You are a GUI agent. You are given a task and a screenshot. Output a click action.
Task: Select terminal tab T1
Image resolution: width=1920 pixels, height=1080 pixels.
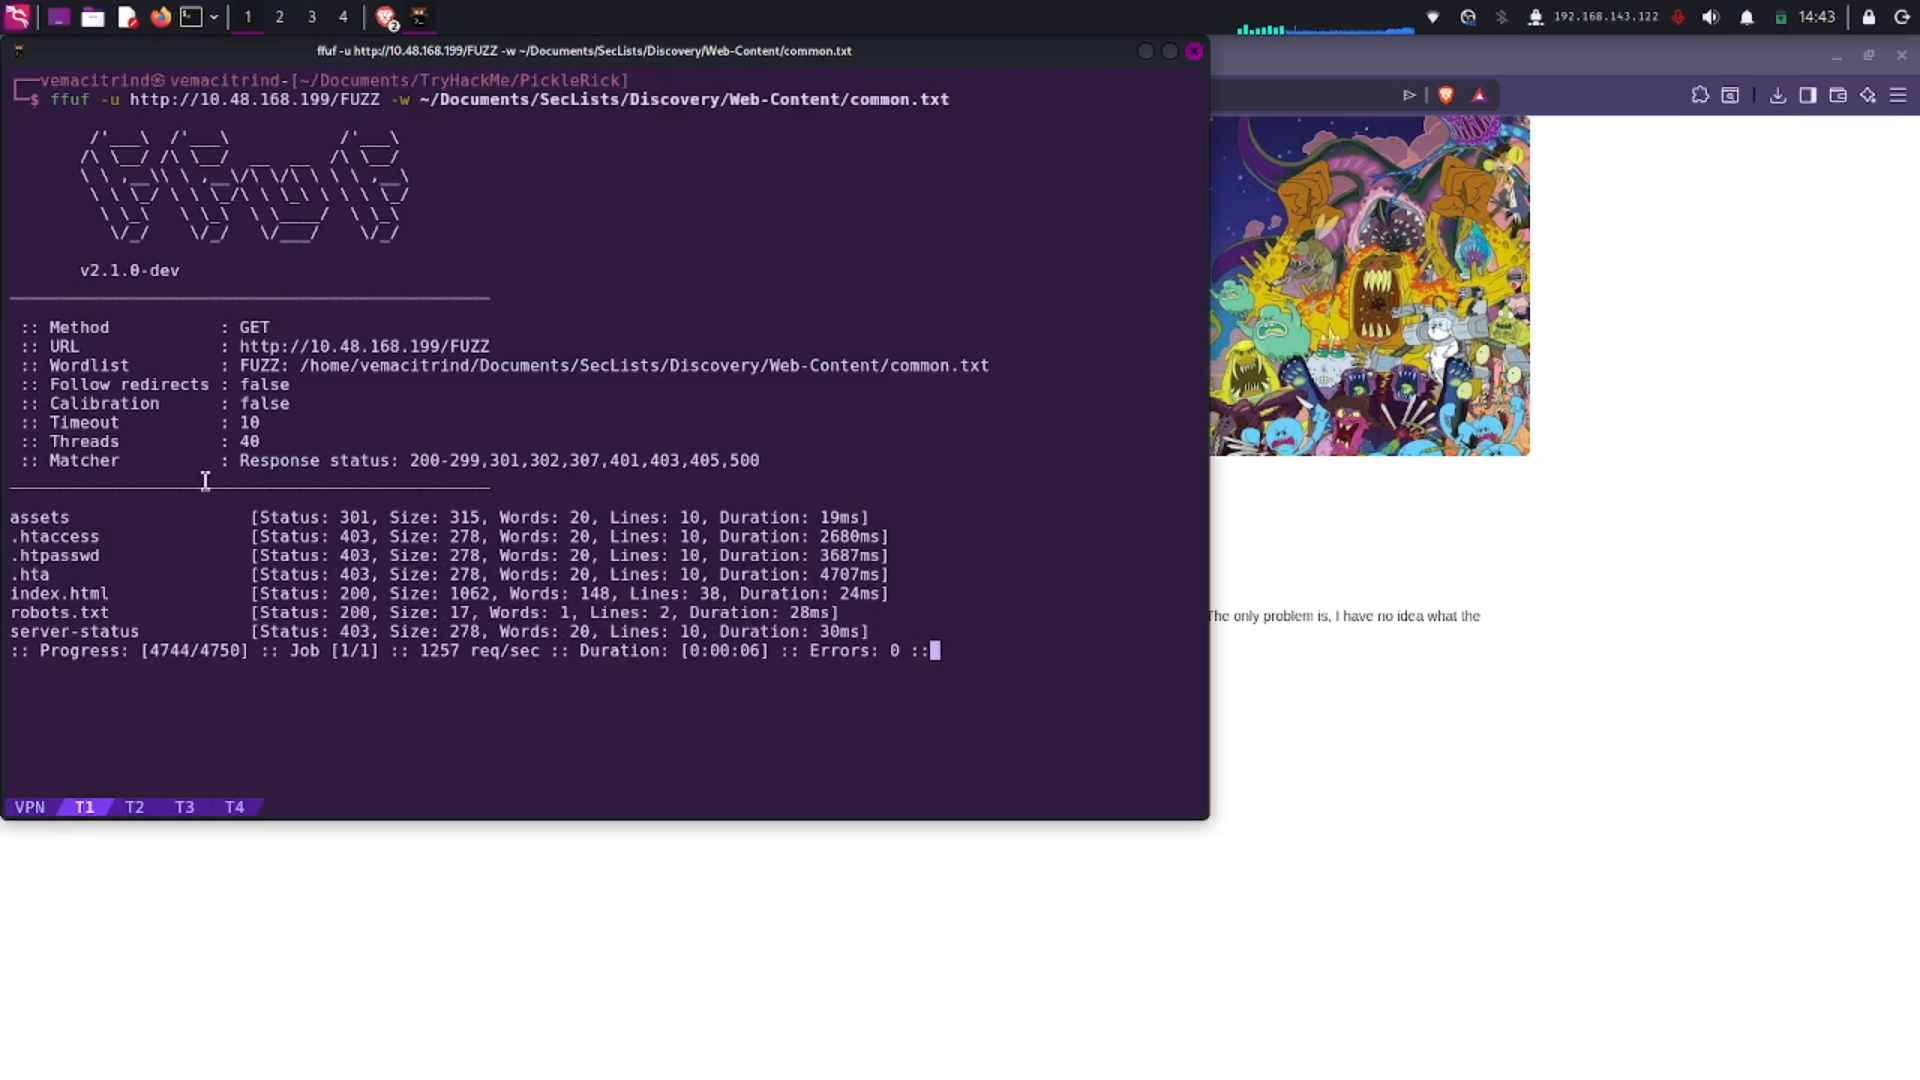85,807
